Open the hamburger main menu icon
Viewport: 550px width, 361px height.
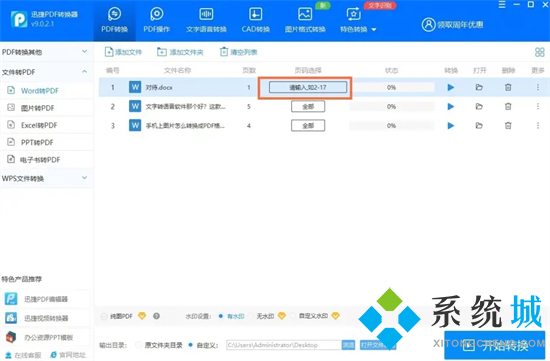point(502,5)
